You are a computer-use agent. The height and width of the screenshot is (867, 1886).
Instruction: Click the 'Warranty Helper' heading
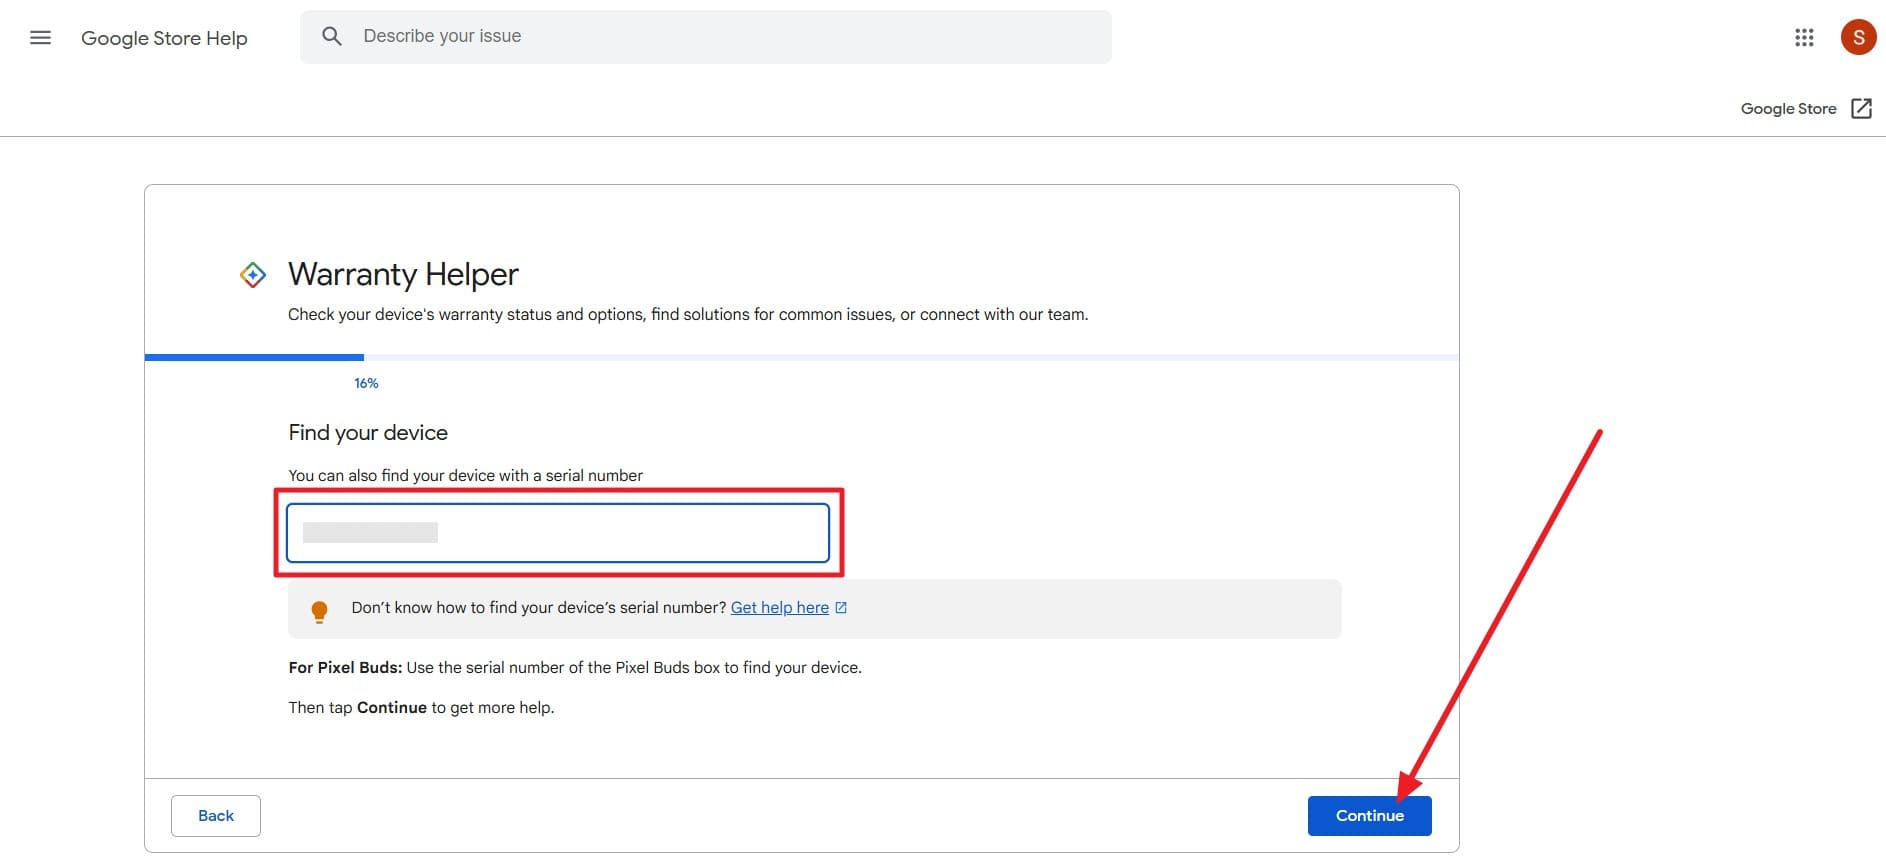(403, 274)
